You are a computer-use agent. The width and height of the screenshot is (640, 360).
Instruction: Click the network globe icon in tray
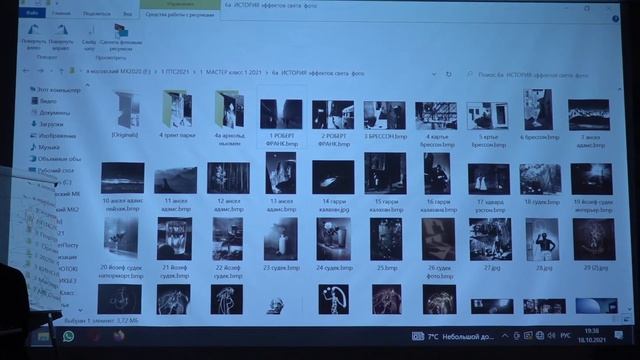(x=540, y=336)
